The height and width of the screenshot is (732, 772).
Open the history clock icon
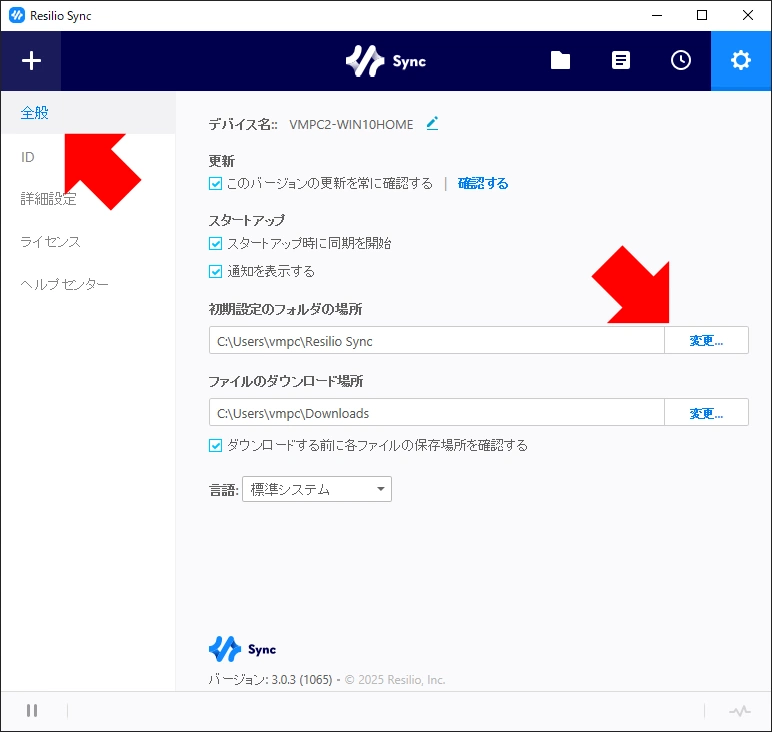[681, 61]
